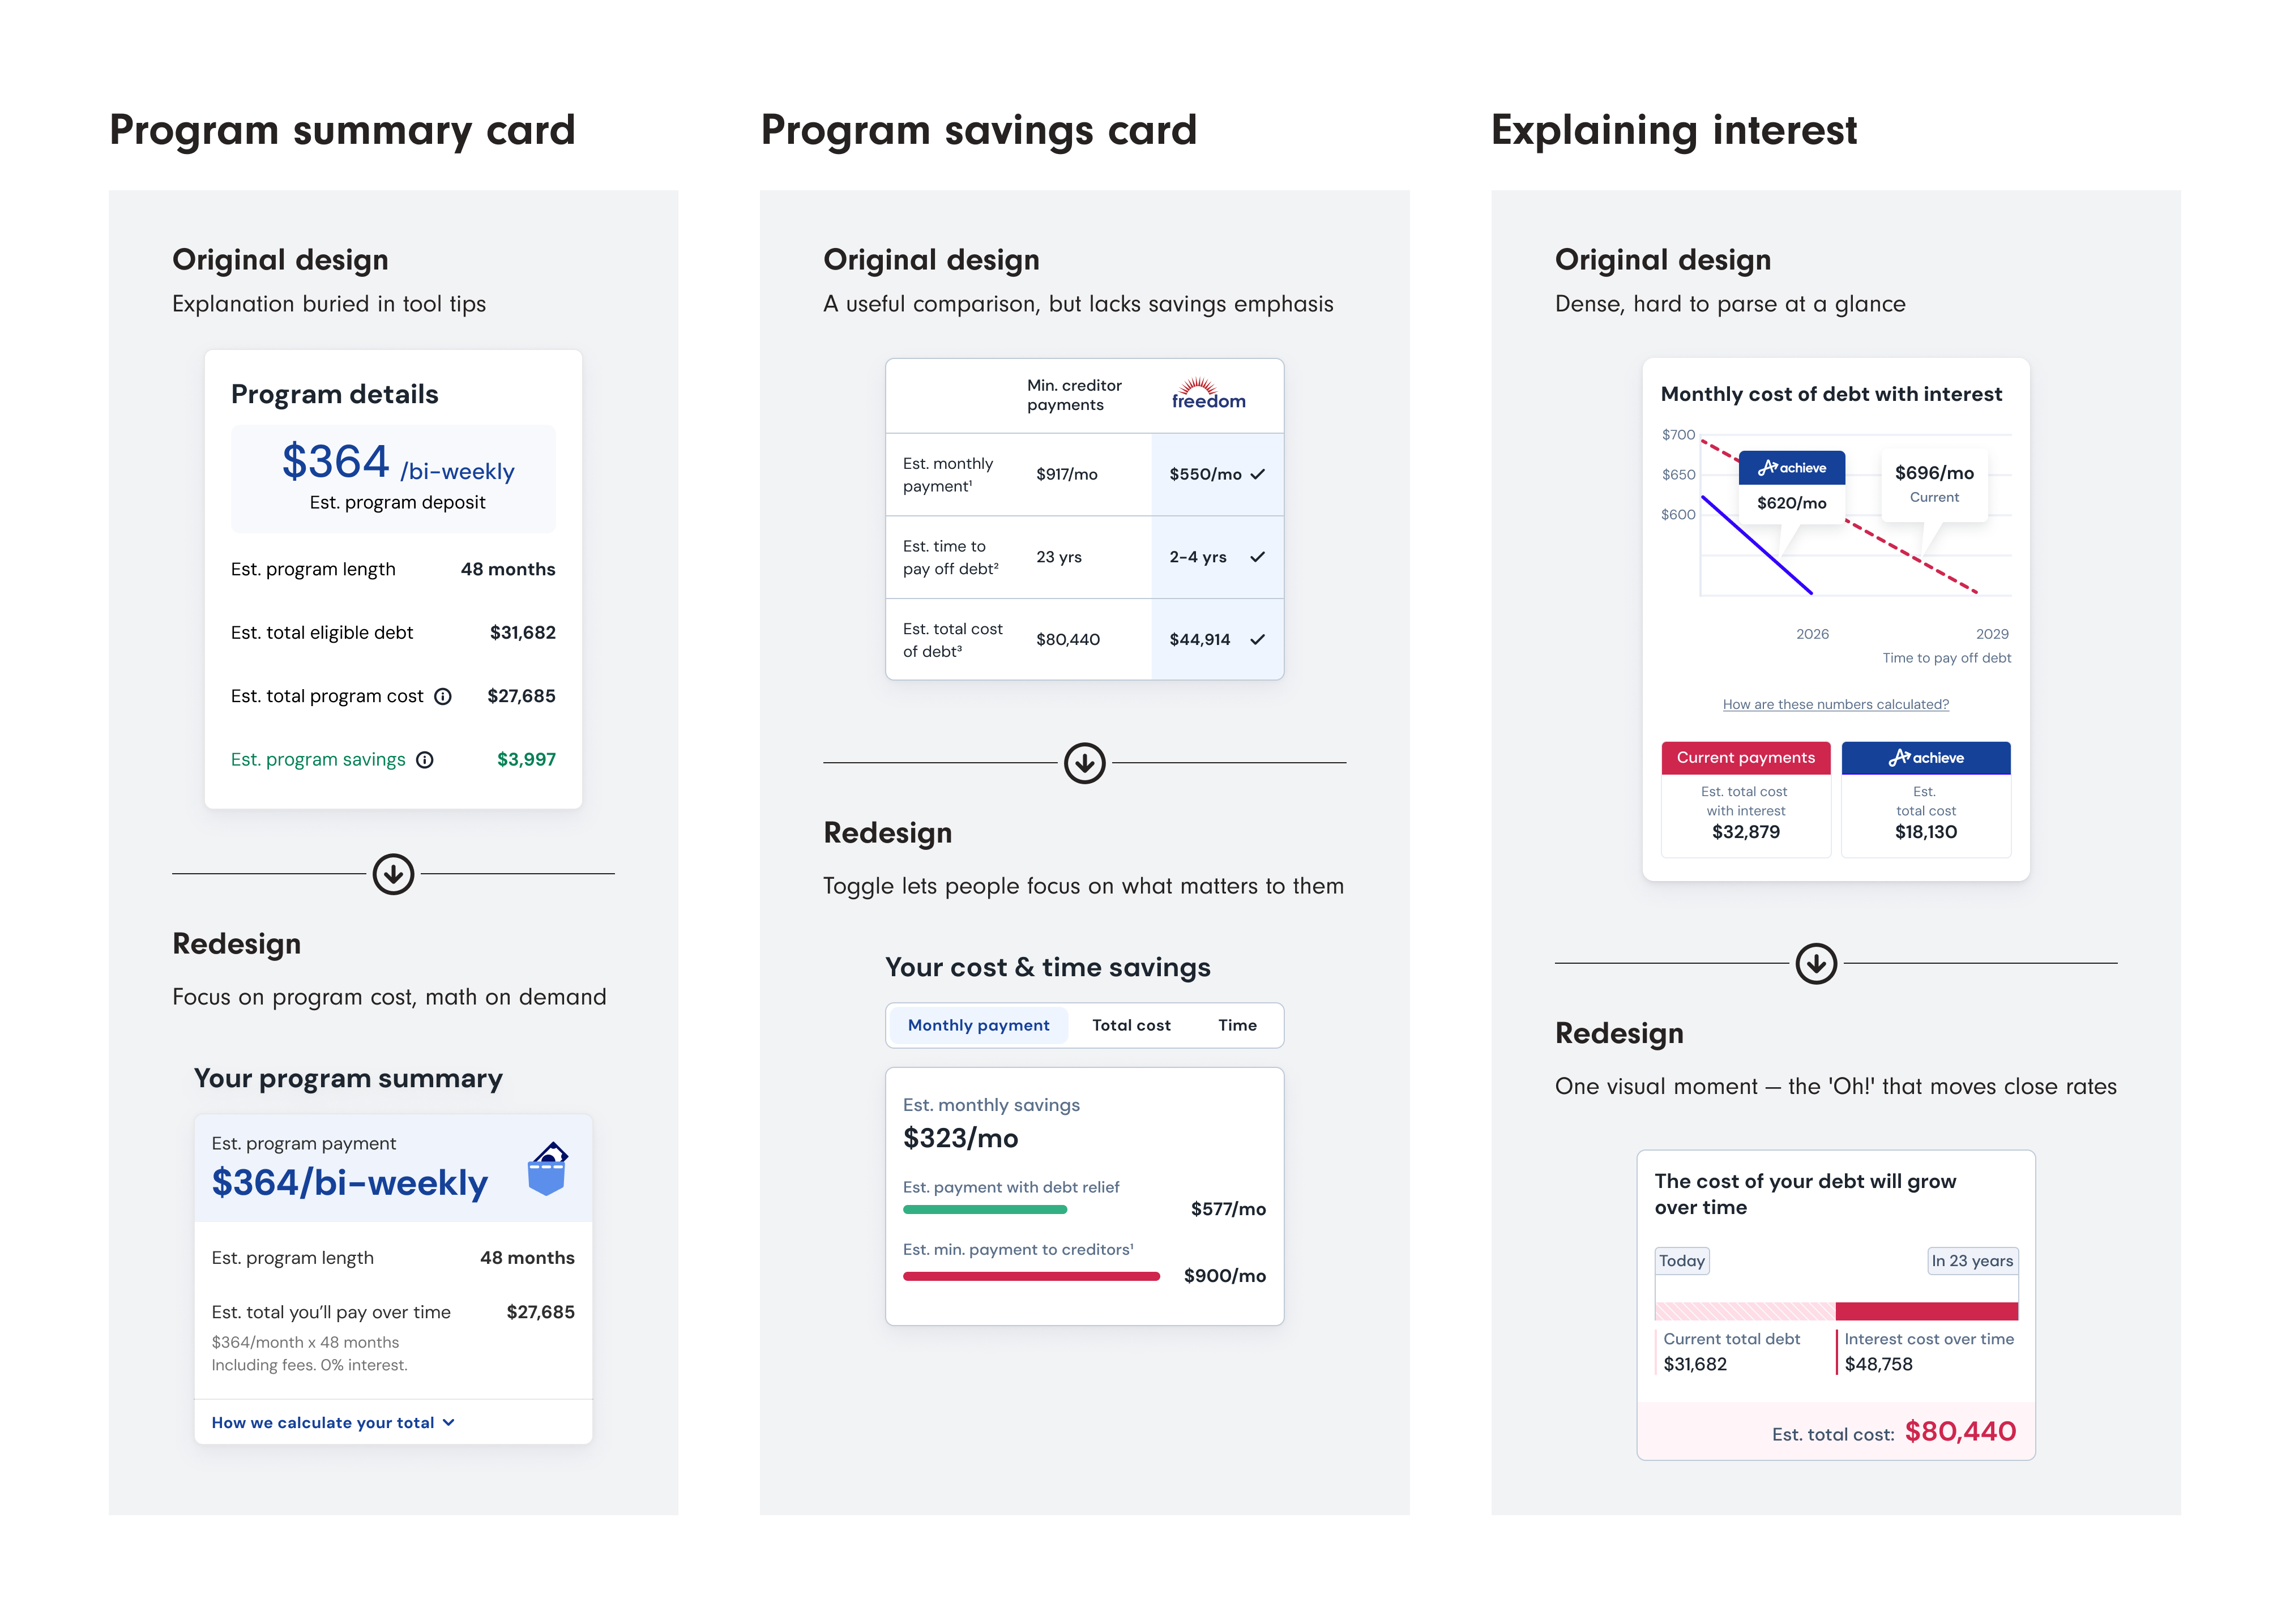
Task: Switch to the Total cost tab
Action: 1131,1025
